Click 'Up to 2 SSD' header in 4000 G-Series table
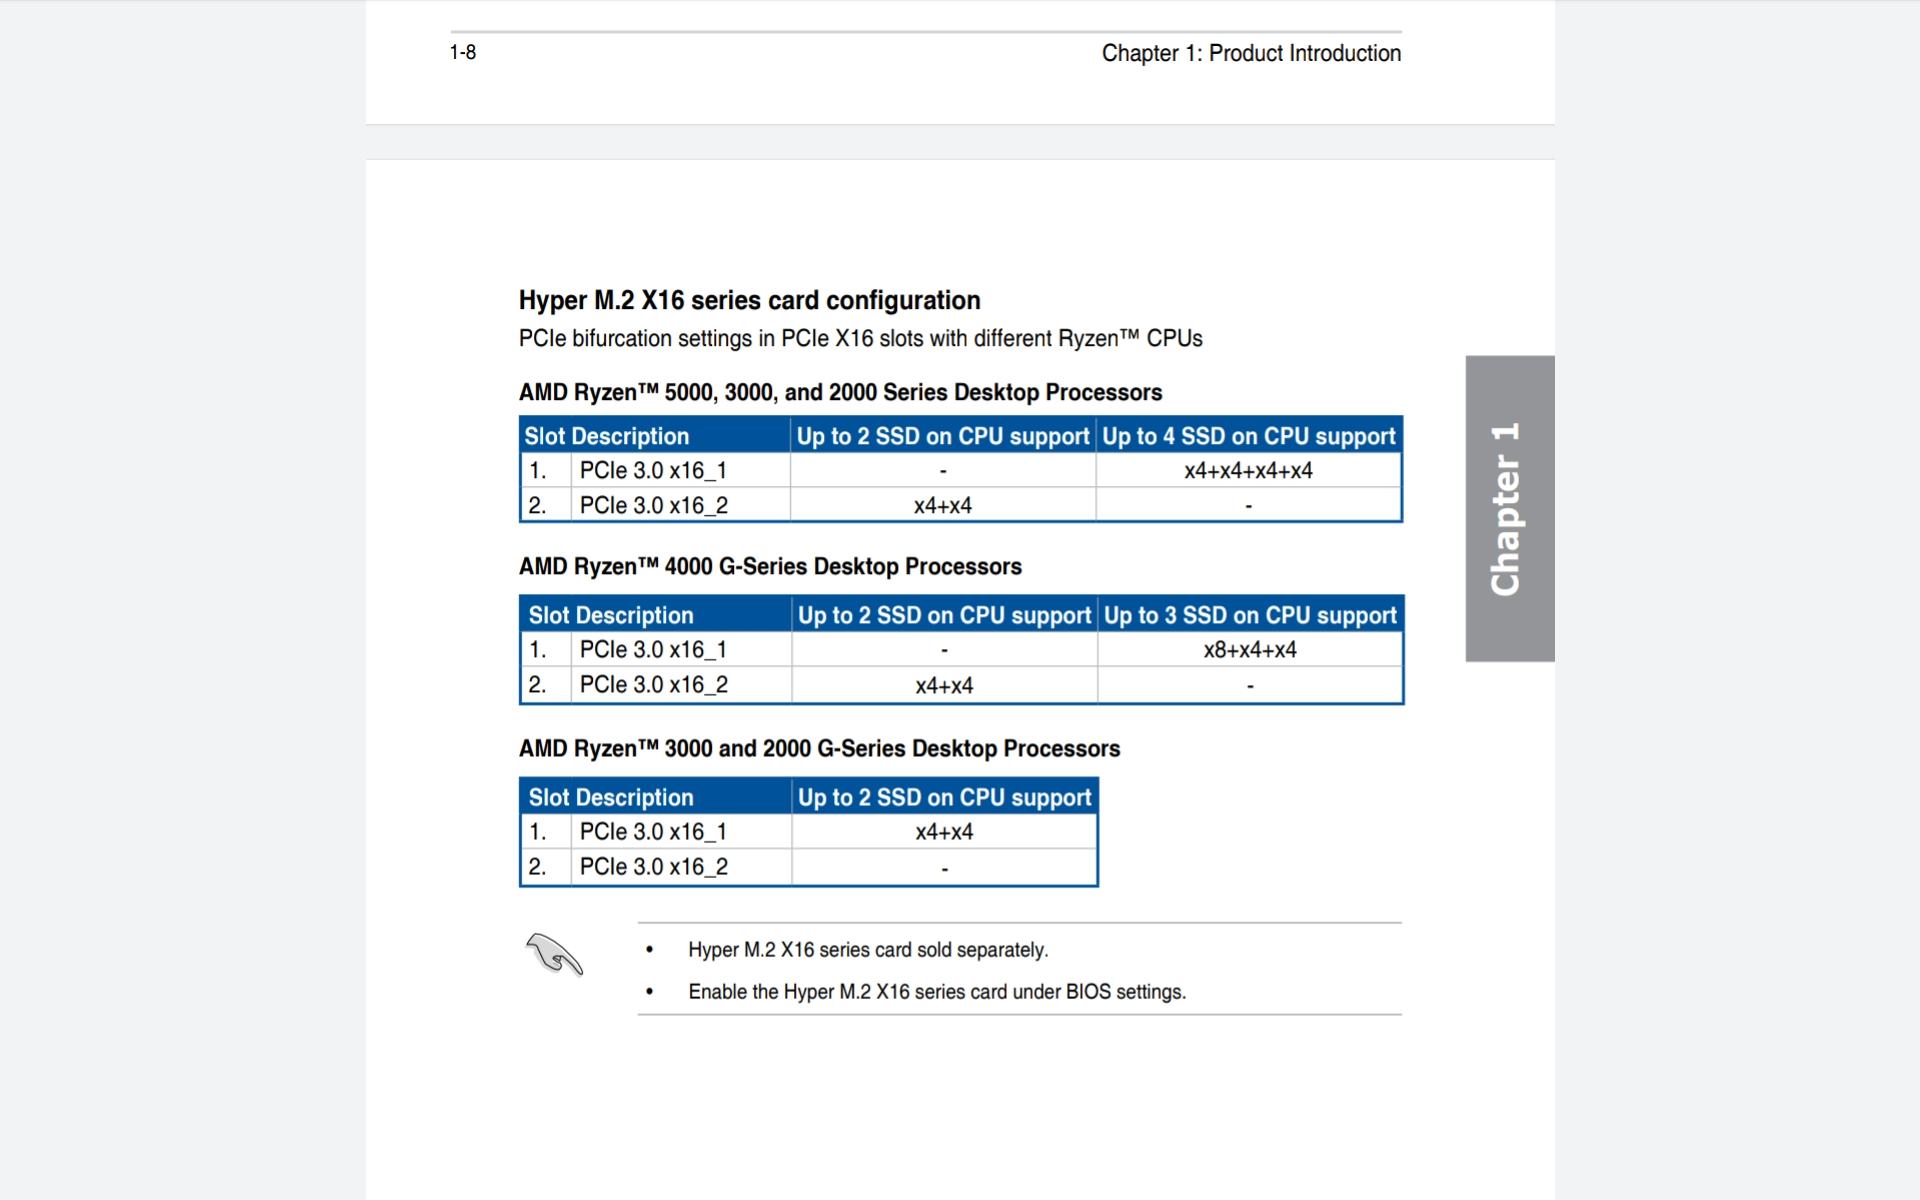Image resolution: width=1920 pixels, height=1200 pixels. pos(944,615)
